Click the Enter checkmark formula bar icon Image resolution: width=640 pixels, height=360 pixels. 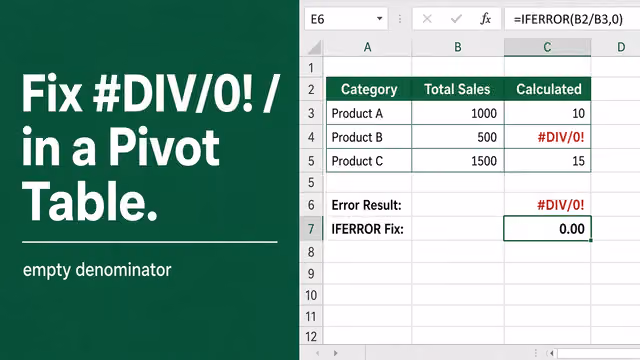click(456, 19)
